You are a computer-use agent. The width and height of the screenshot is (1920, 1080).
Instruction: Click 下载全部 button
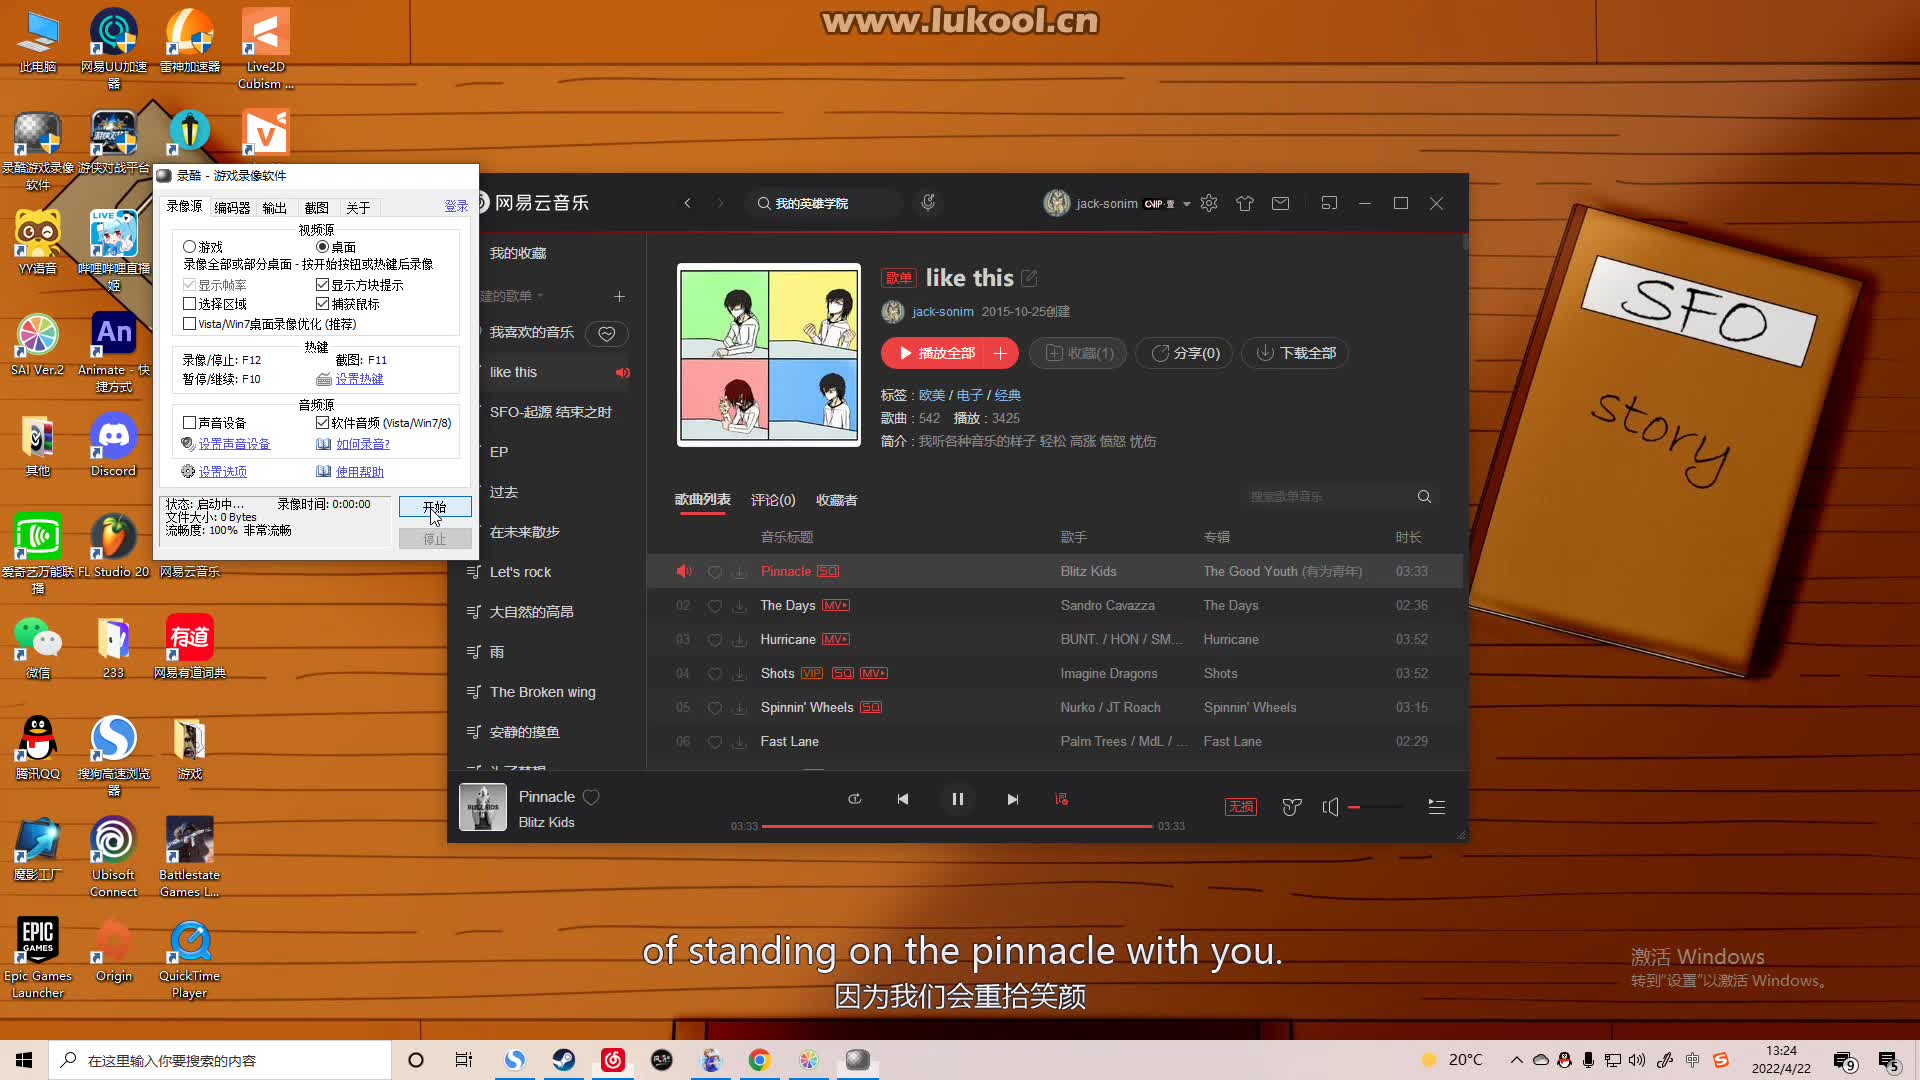click(1295, 353)
